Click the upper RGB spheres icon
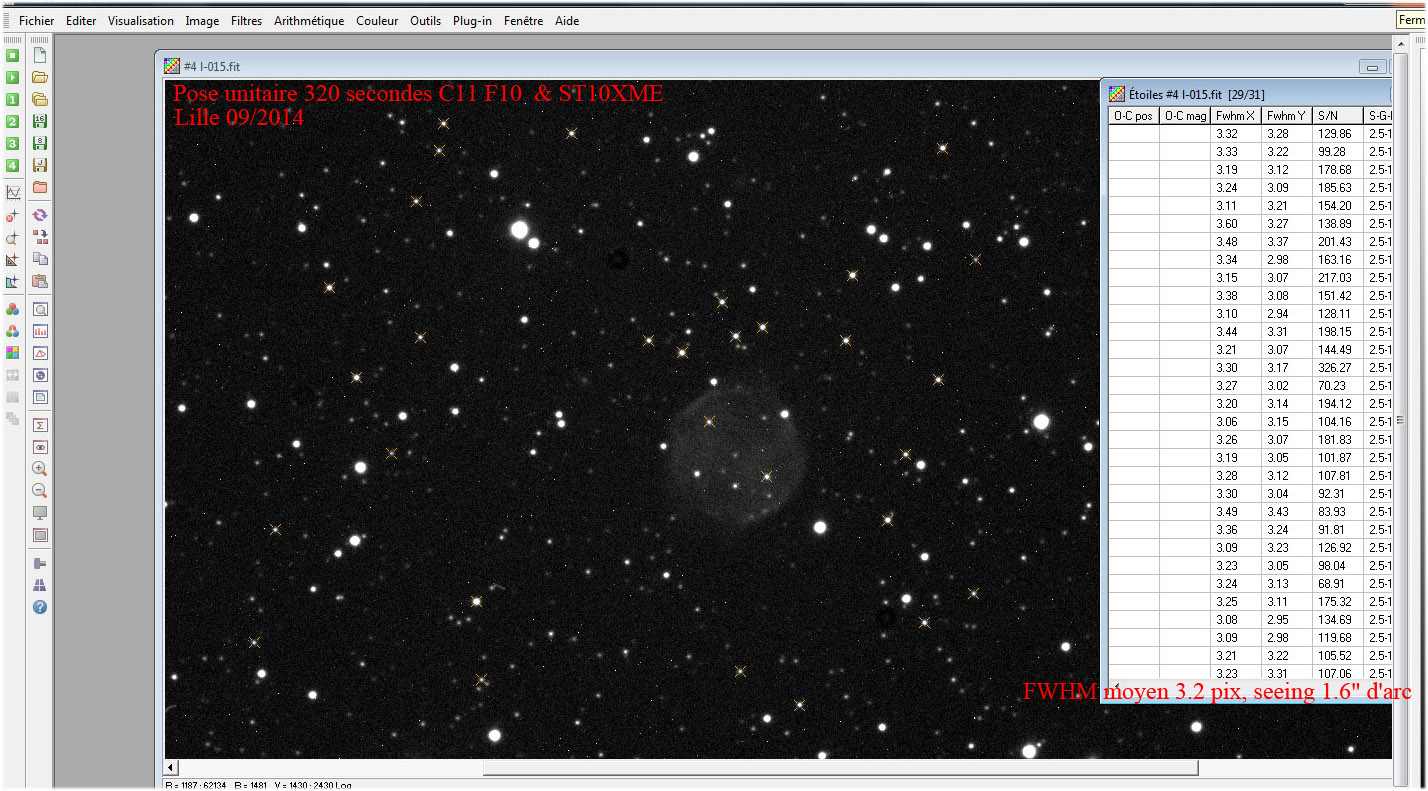The height and width of the screenshot is (791, 1428). pyautogui.click(x=13, y=309)
